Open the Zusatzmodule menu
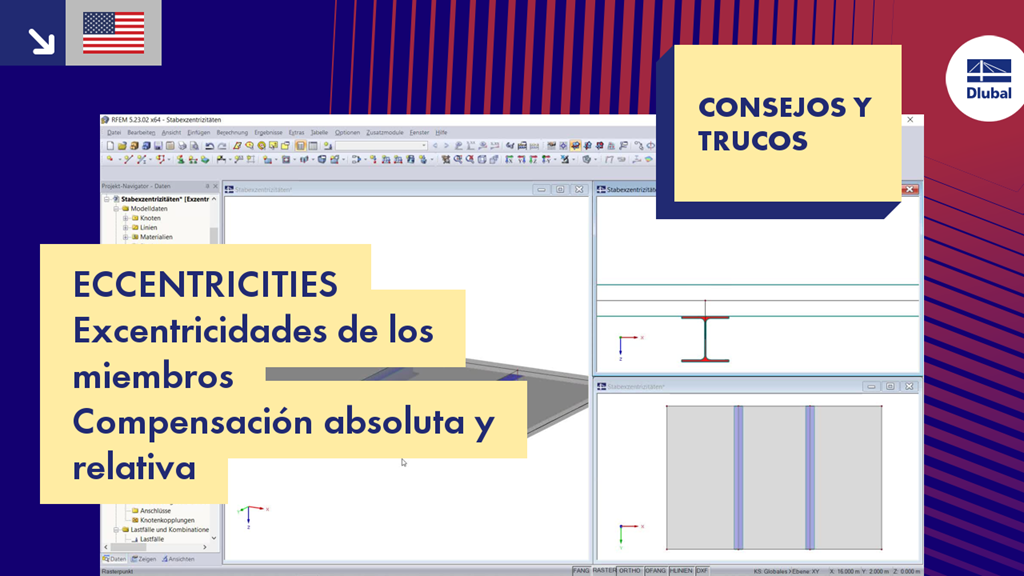 (385, 133)
